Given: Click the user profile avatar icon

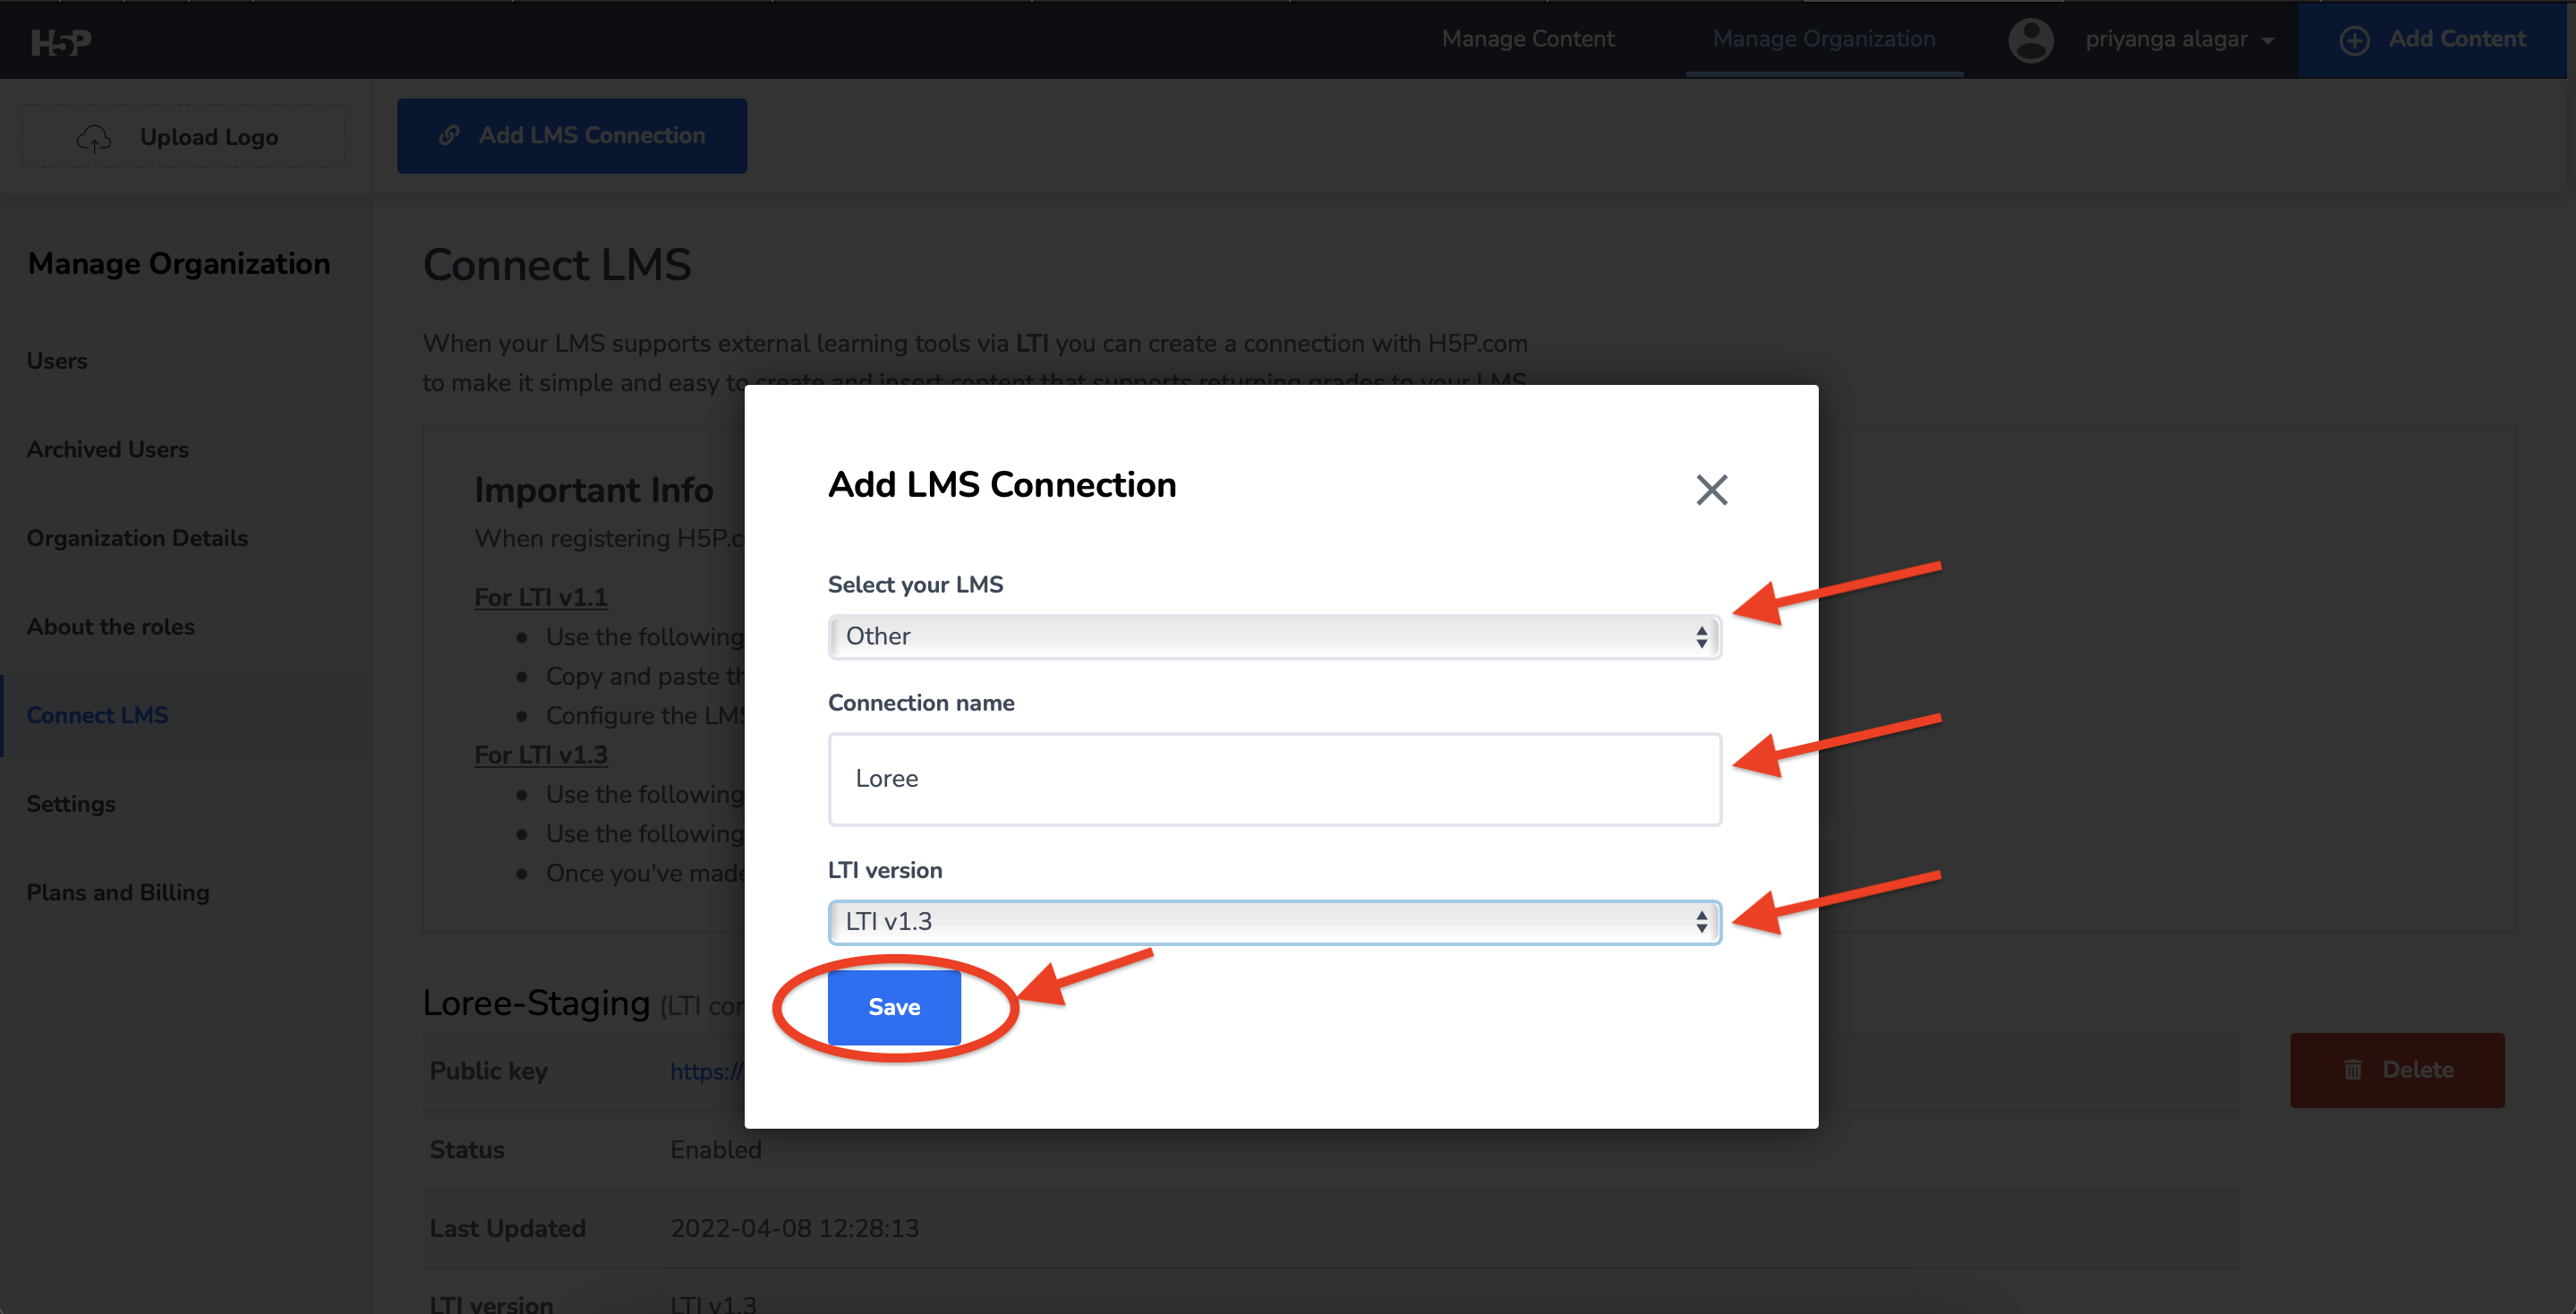Looking at the screenshot, I should 2030,40.
